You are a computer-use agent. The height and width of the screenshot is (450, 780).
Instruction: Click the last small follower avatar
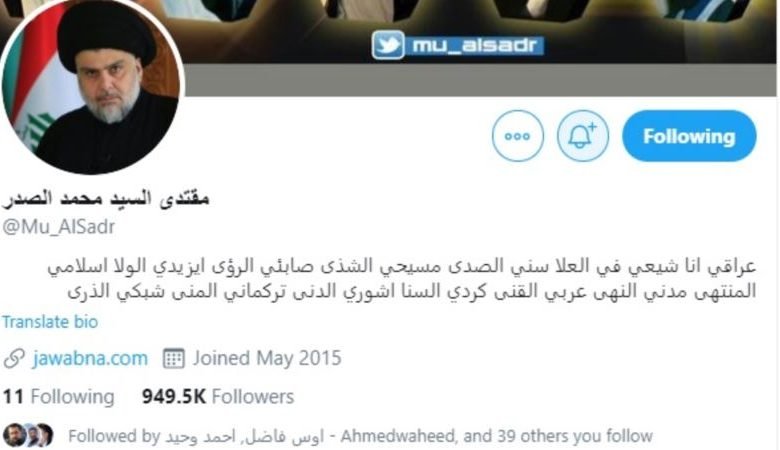click(x=44, y=435)
